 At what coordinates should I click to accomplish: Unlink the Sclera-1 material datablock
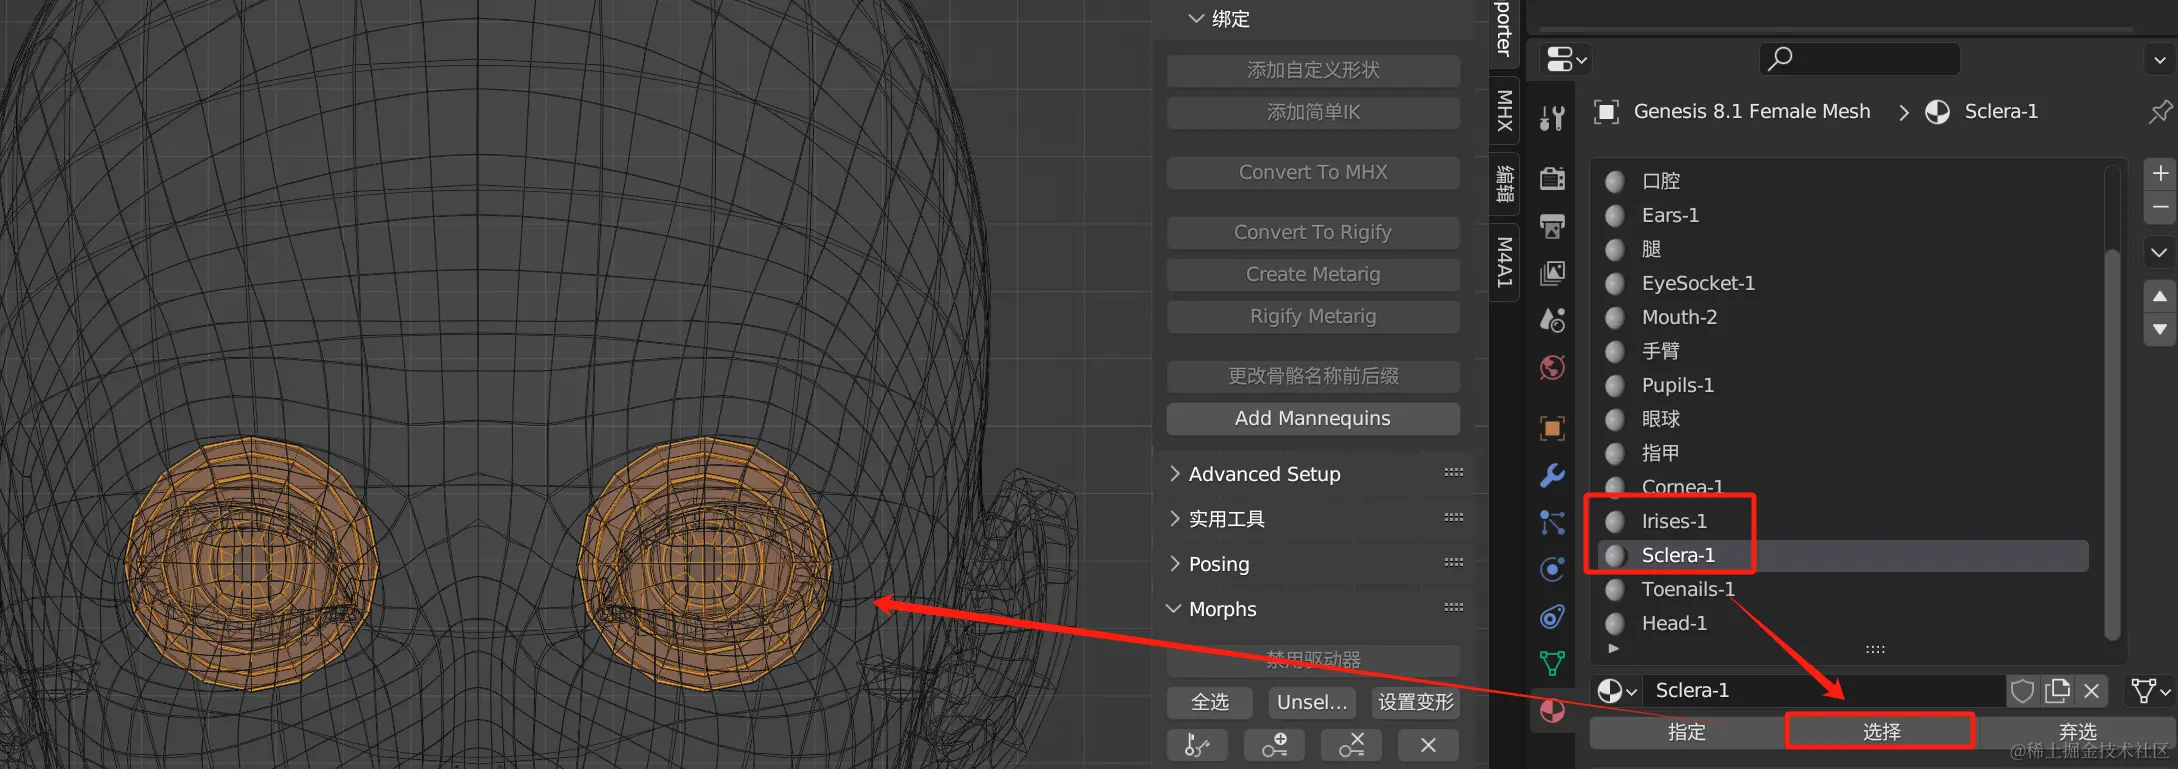tap(2091, 690)
